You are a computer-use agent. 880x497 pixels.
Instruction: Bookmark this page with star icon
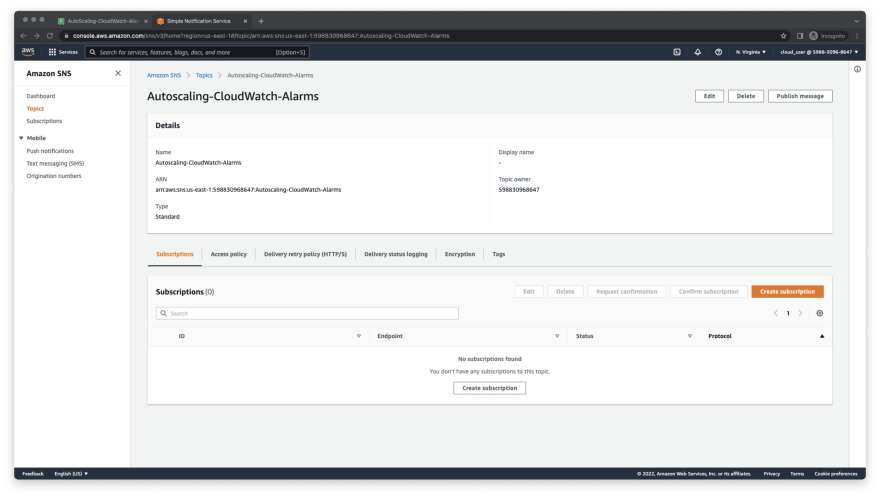(783, 36)
